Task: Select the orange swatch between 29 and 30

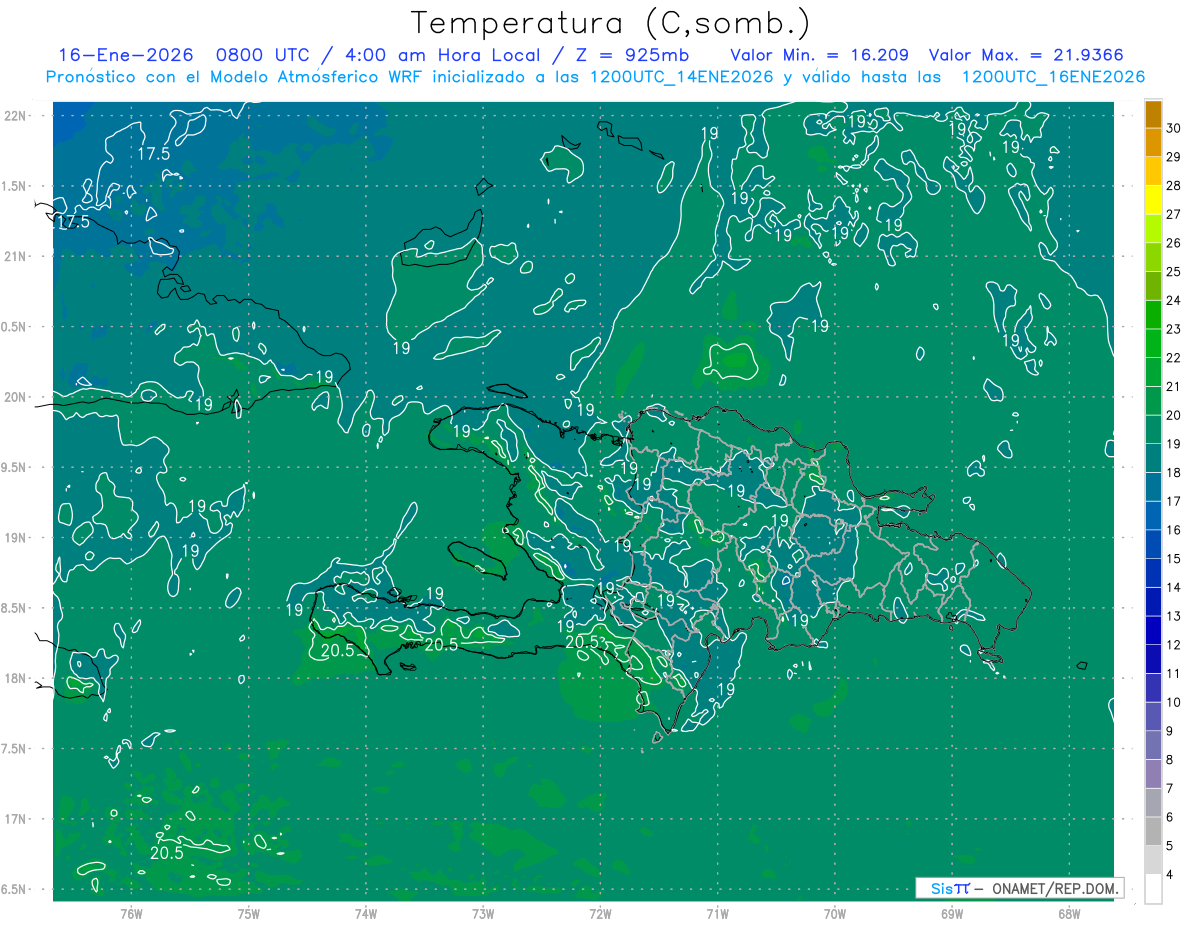Action: coord(1153,142)
